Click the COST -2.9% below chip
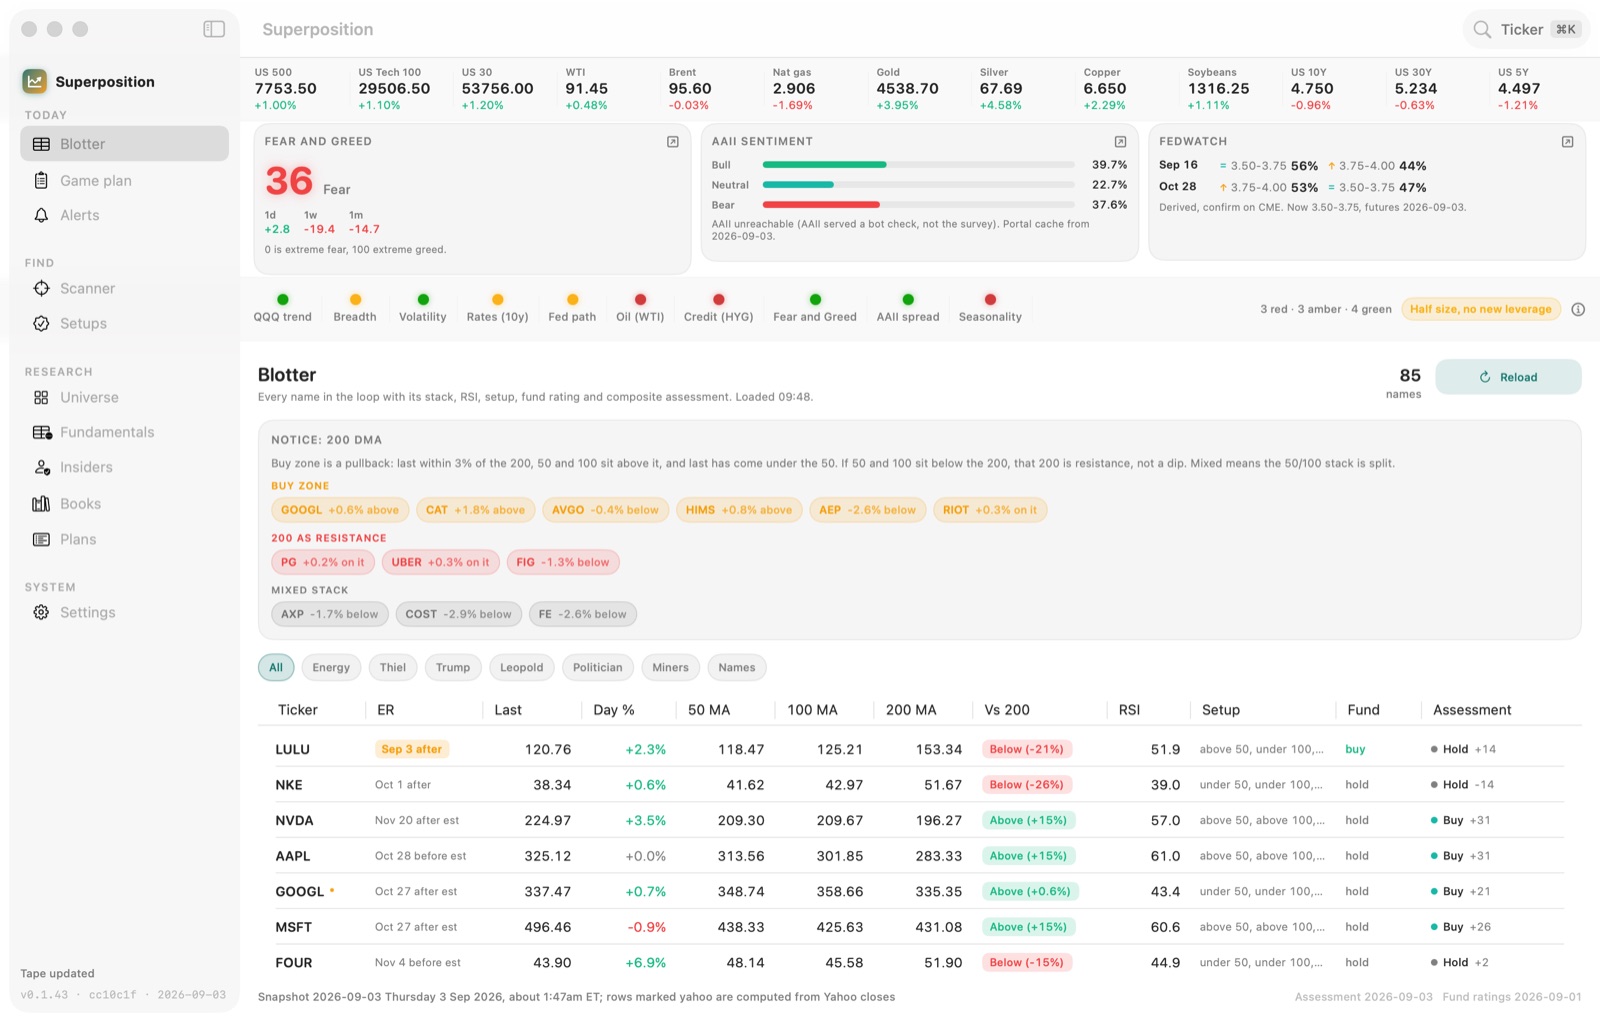Viewport: 1600px width, 1022px height. pyautogui.click(x=458, y=614)
